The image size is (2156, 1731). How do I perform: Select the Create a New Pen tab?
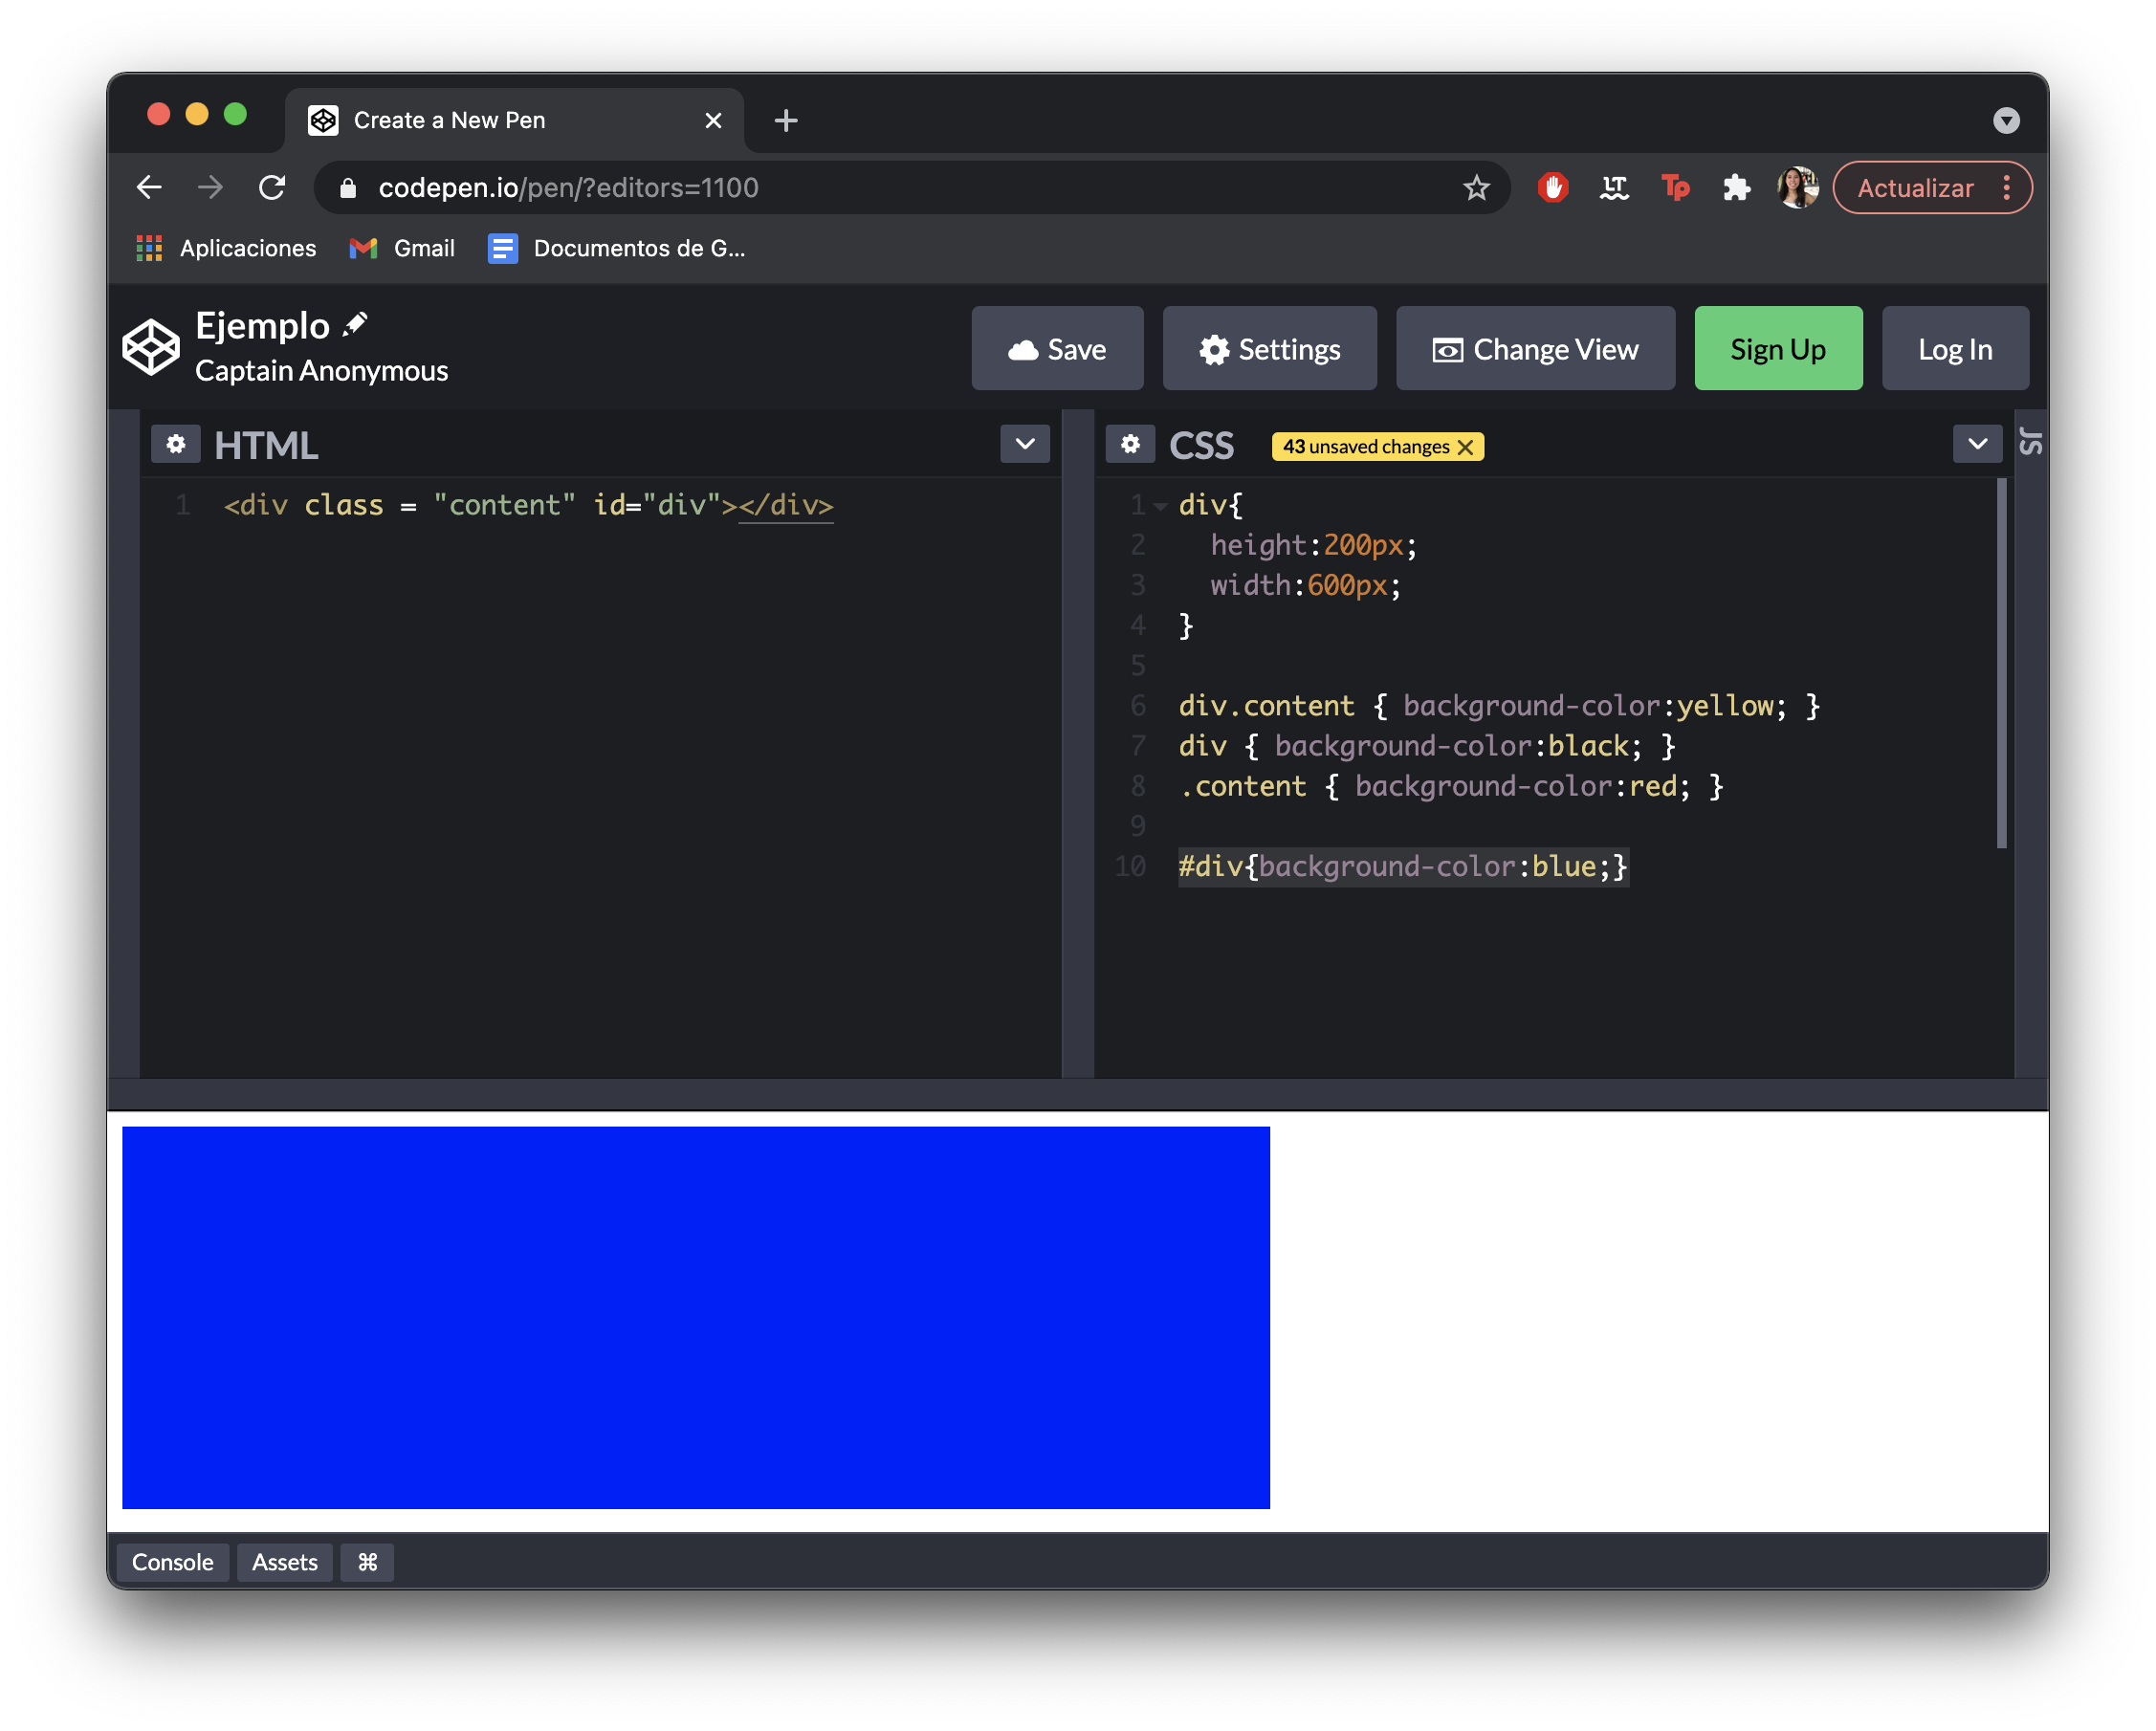514,120
